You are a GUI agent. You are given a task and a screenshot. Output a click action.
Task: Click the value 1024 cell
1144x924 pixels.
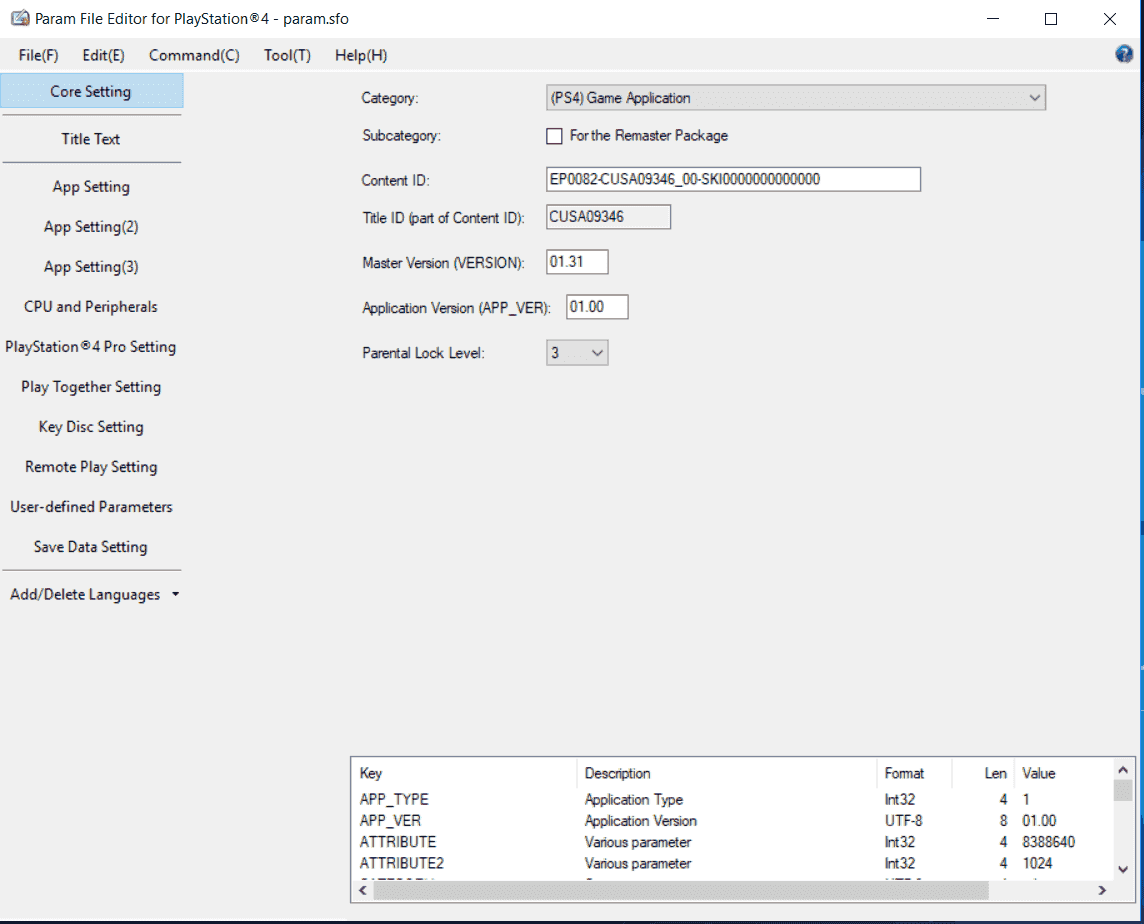[1037, 863]
